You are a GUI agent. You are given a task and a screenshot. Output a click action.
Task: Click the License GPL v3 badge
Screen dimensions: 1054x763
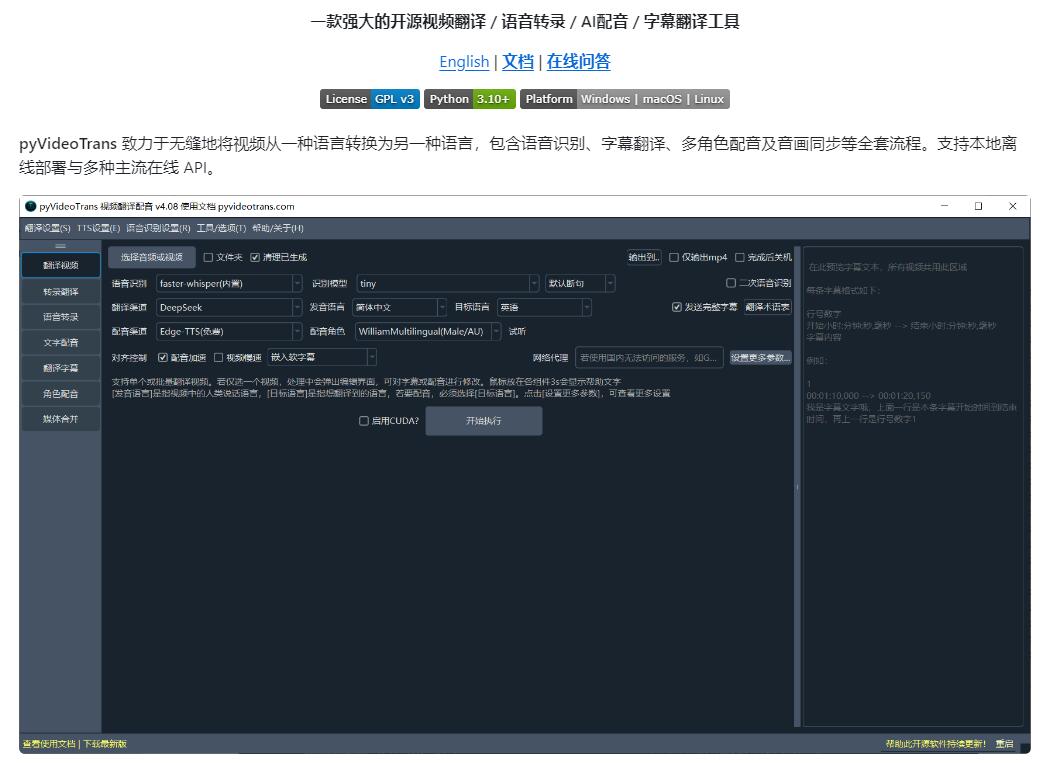coord(370,99)
